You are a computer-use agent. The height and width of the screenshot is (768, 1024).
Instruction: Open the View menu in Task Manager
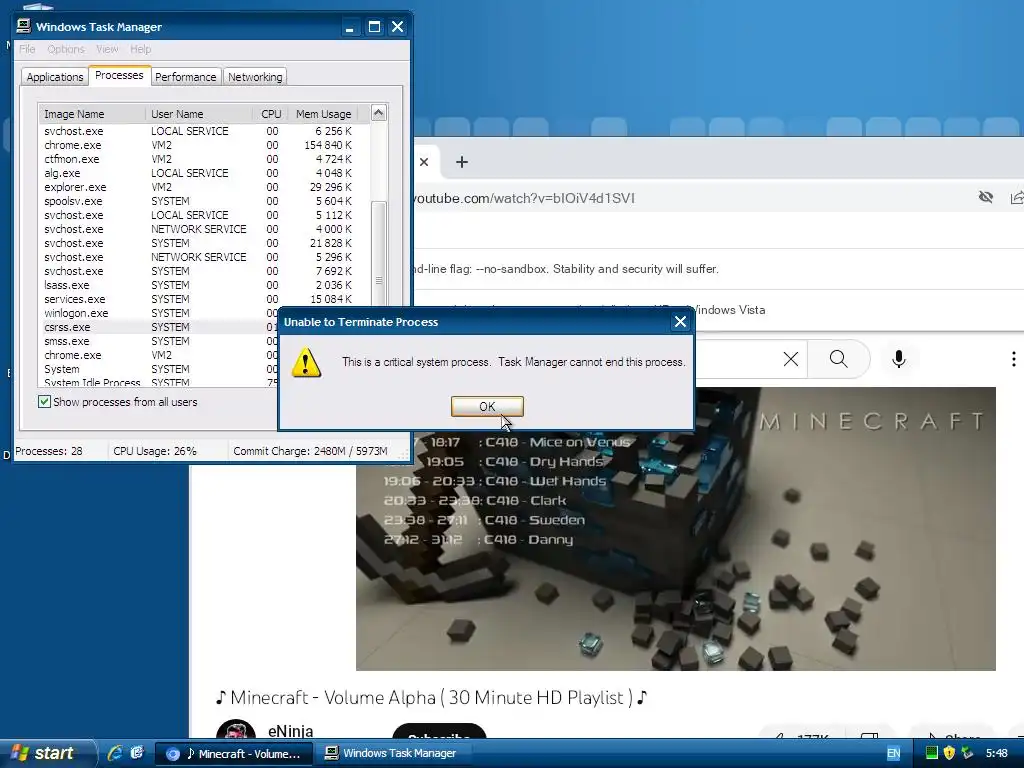click(x=107, y=49)
